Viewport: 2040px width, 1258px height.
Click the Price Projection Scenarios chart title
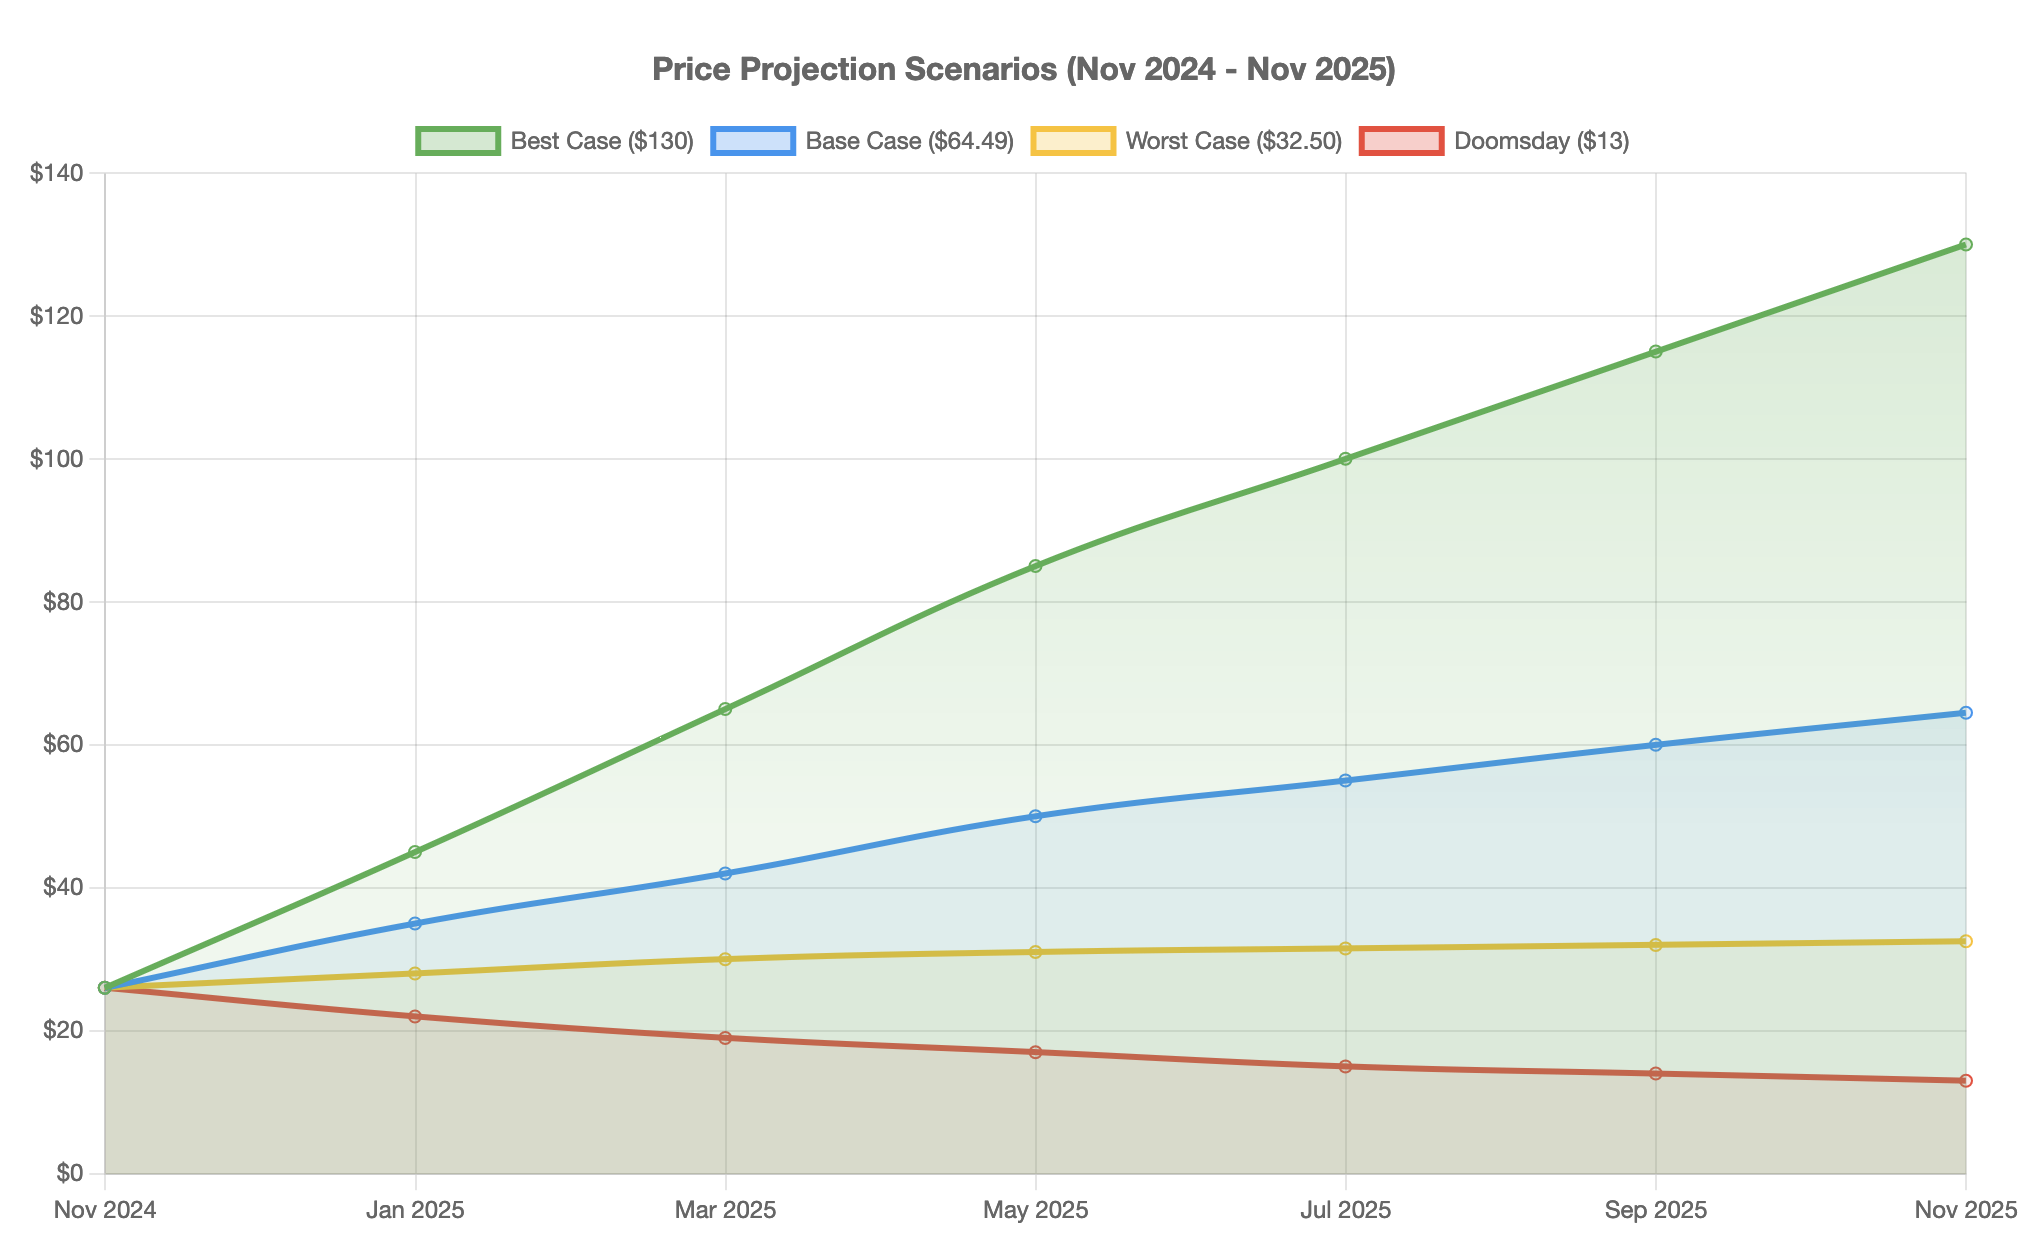[x=1023, y=69]
